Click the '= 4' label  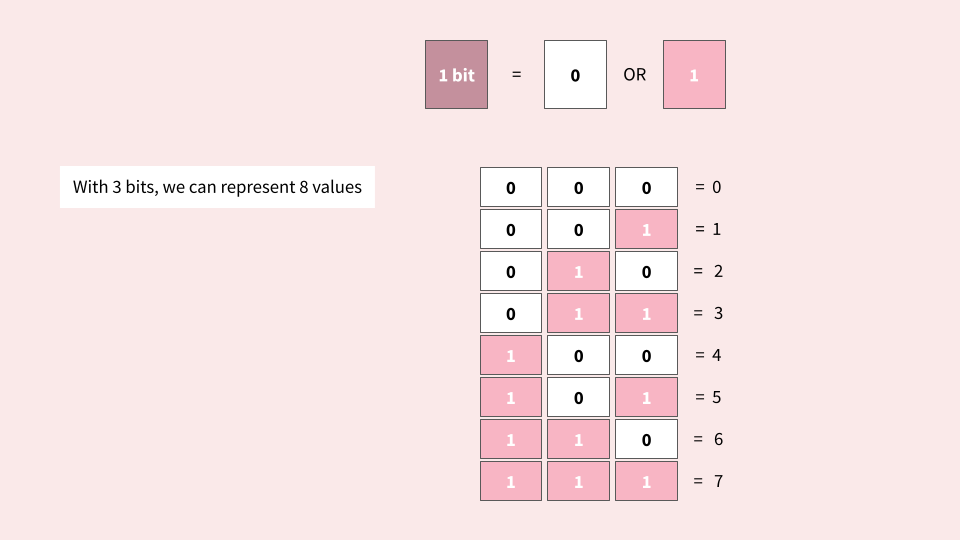point(708,355)
